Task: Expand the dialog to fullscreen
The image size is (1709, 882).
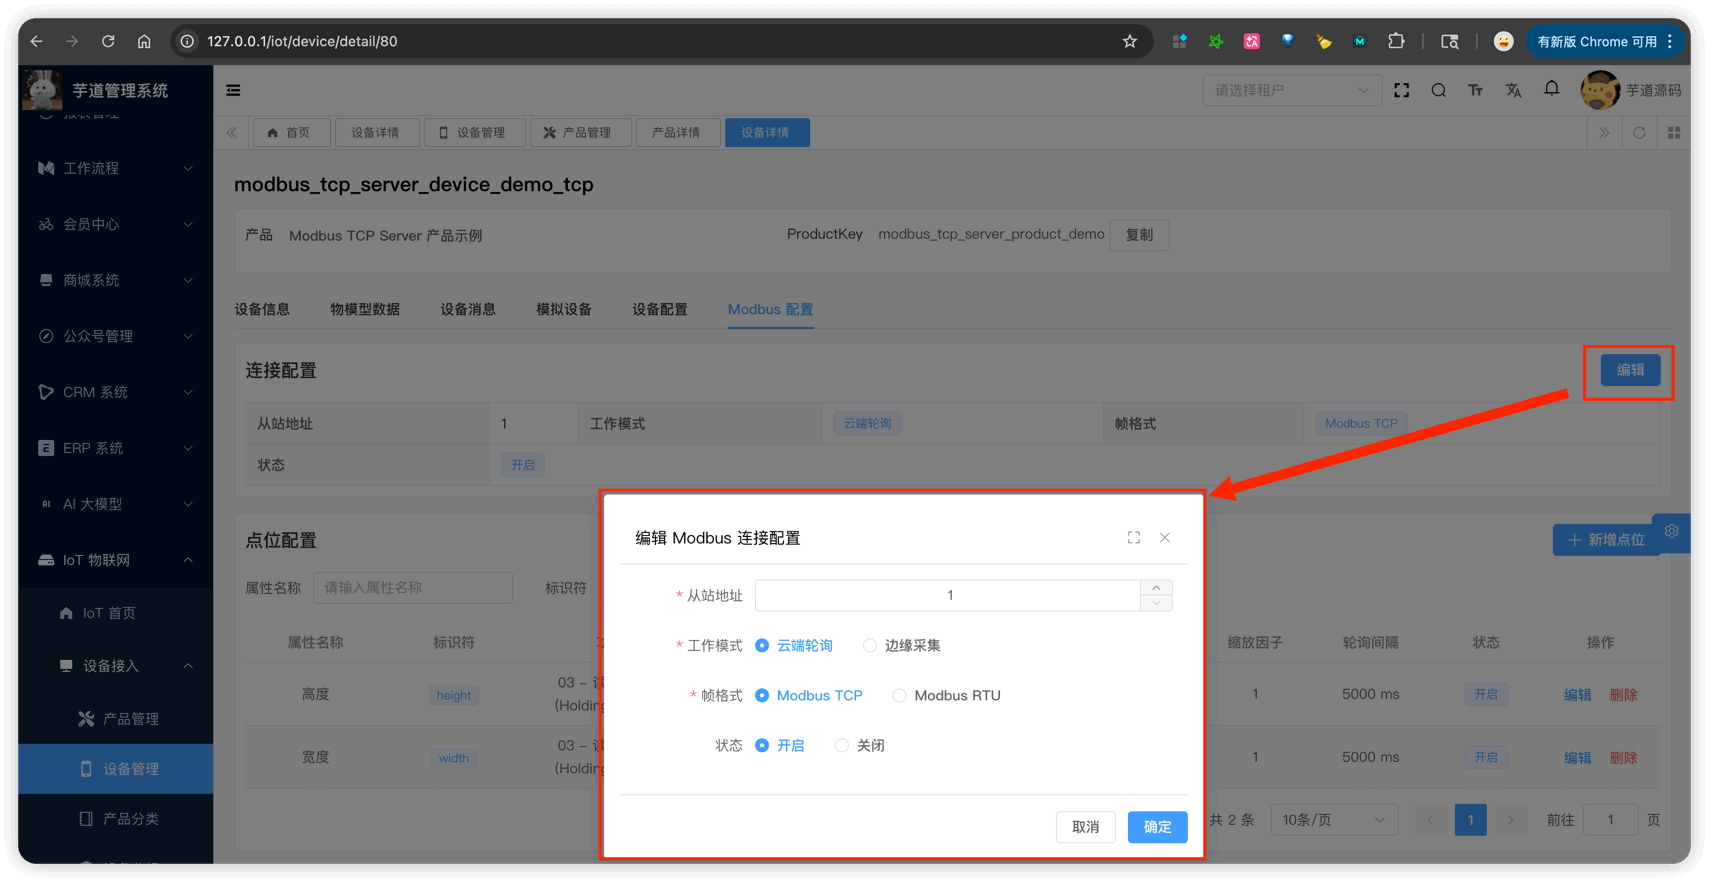Action: click(x=1133, y=538)
